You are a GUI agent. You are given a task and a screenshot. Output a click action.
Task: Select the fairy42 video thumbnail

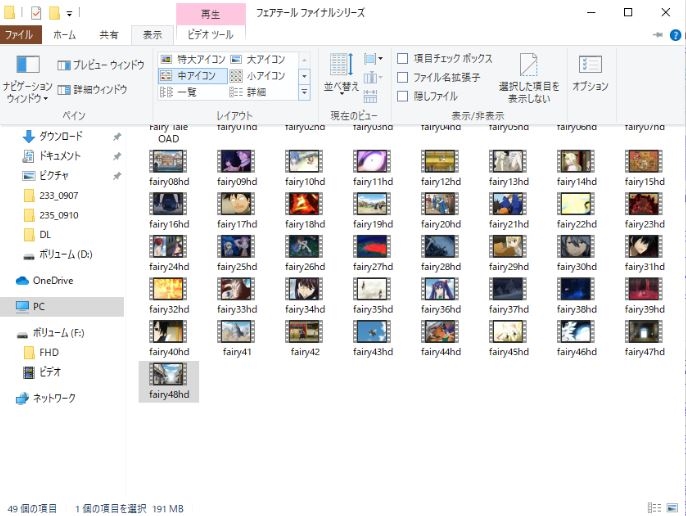click(304, 331)
